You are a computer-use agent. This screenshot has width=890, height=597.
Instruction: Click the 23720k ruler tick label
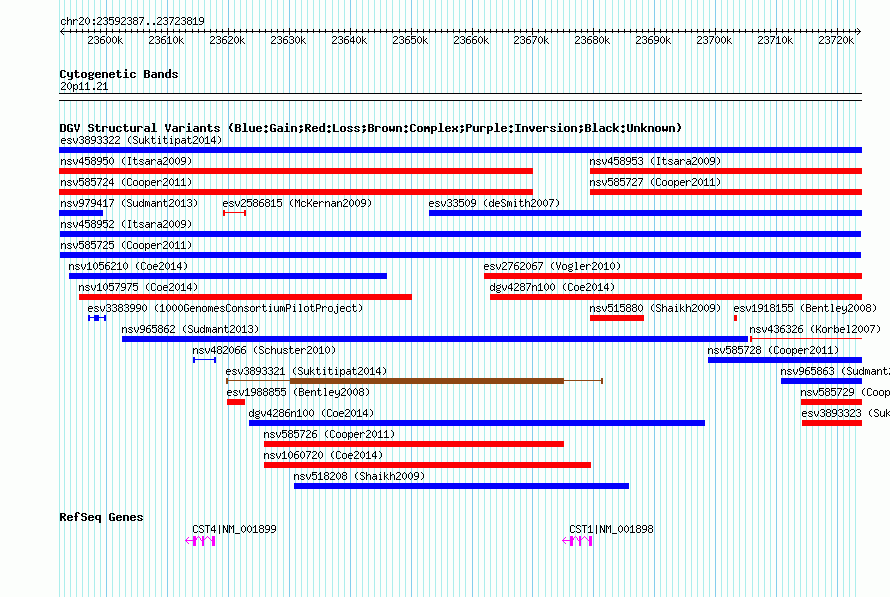click(836, 40)
